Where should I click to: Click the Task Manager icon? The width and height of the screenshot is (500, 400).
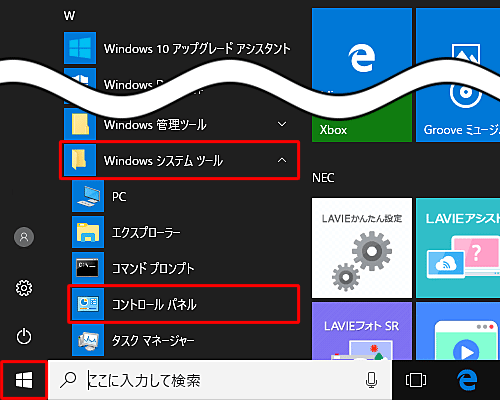tap(88, 340)
